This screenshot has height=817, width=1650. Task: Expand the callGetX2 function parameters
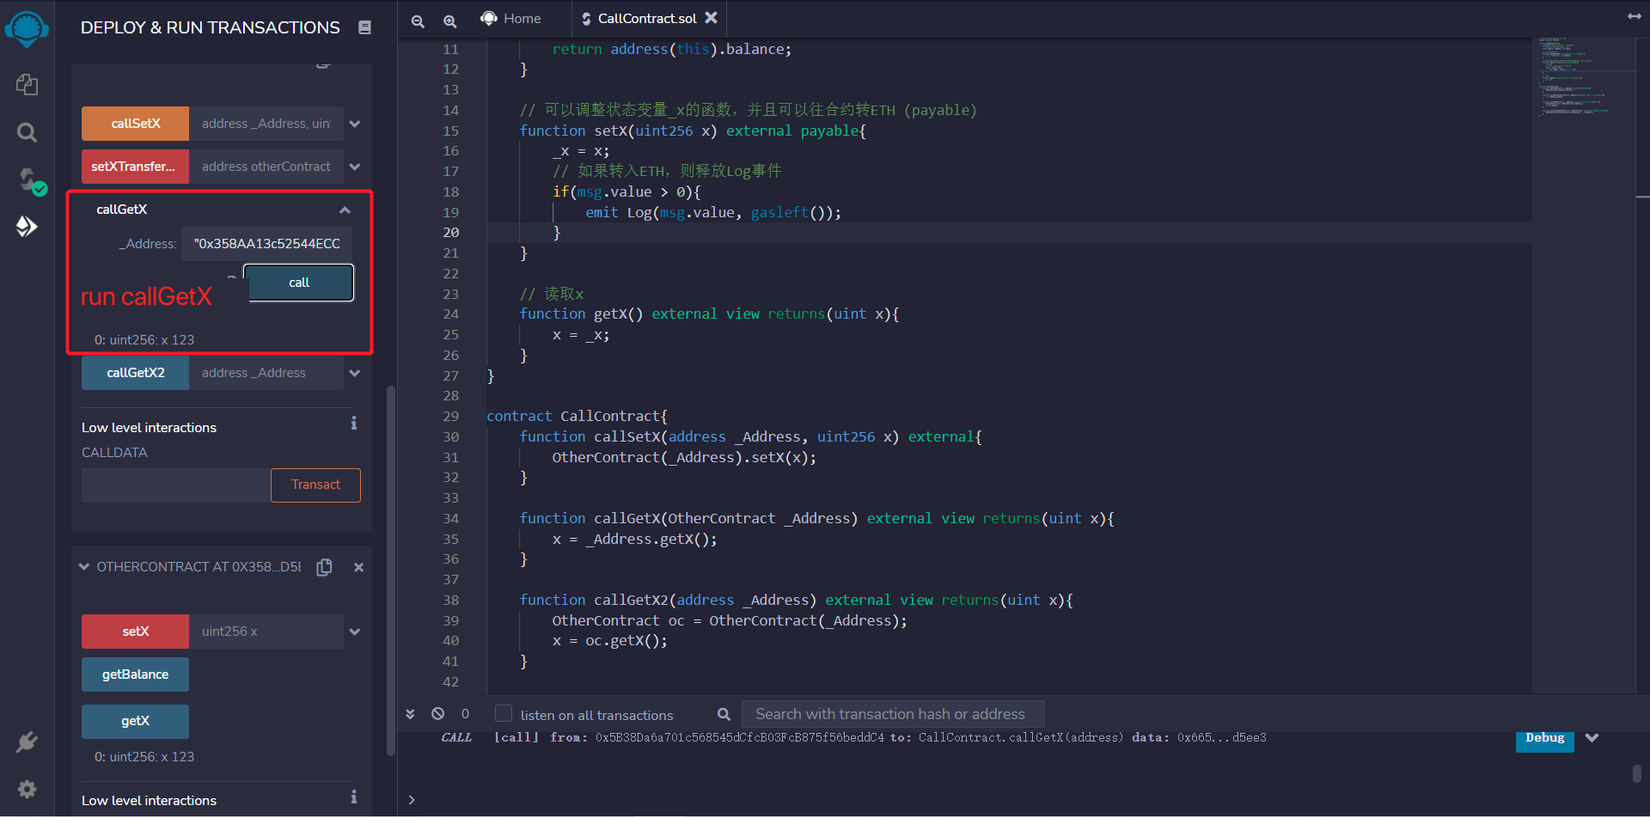pos(355,373)
